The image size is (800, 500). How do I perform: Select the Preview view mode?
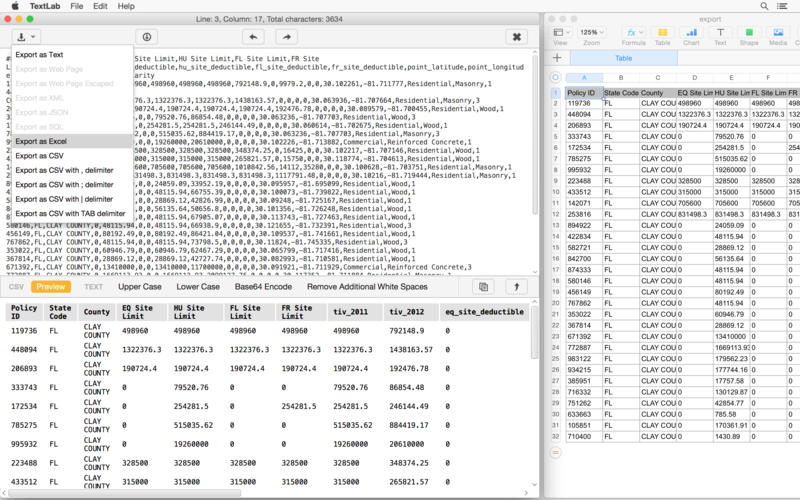click(51, 287)
